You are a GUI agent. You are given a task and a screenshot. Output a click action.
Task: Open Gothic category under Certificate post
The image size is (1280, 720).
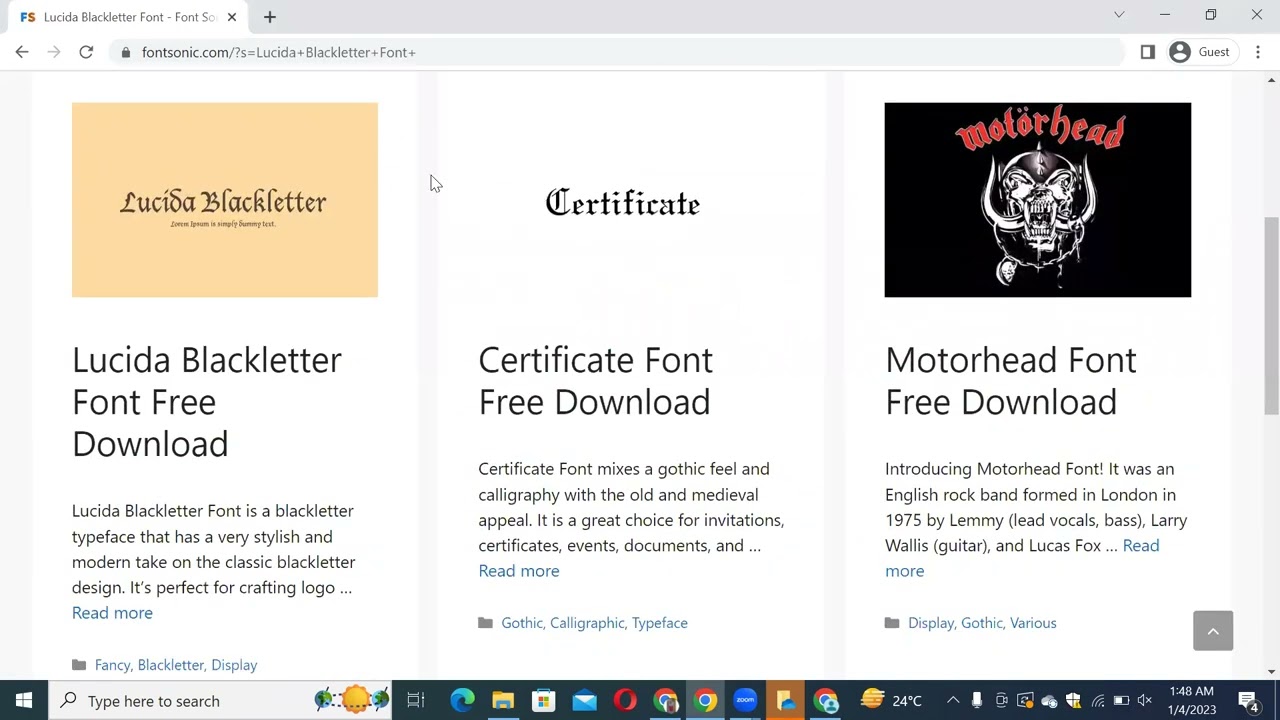pyautogui.click(x=522, y=623)
